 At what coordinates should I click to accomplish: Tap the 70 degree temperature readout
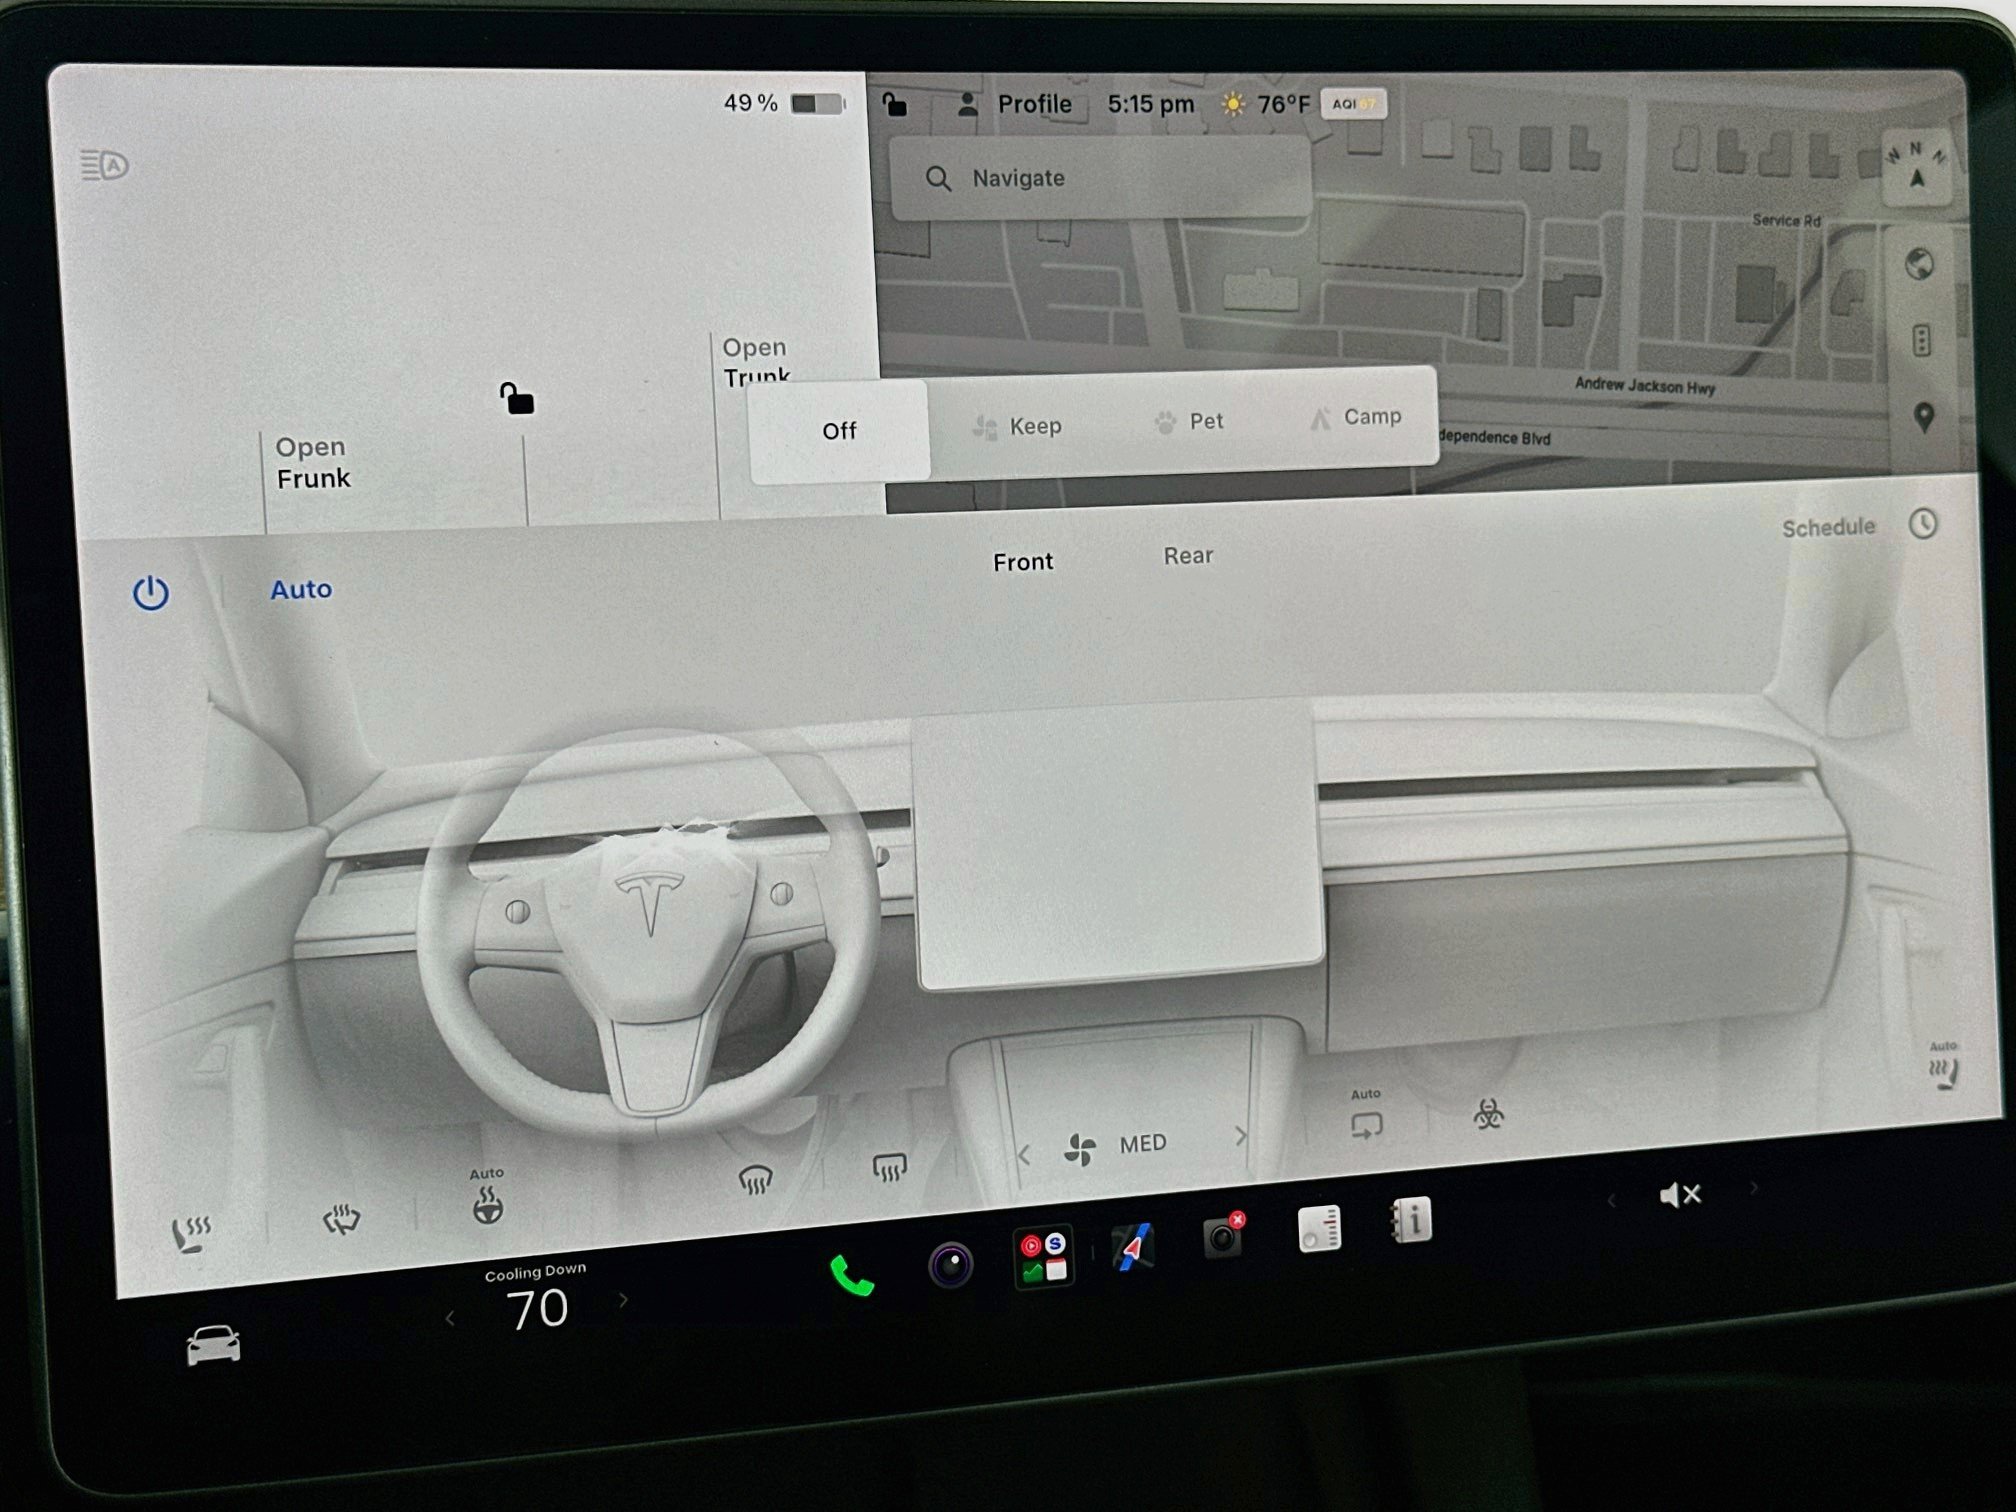coord(537,1309)
